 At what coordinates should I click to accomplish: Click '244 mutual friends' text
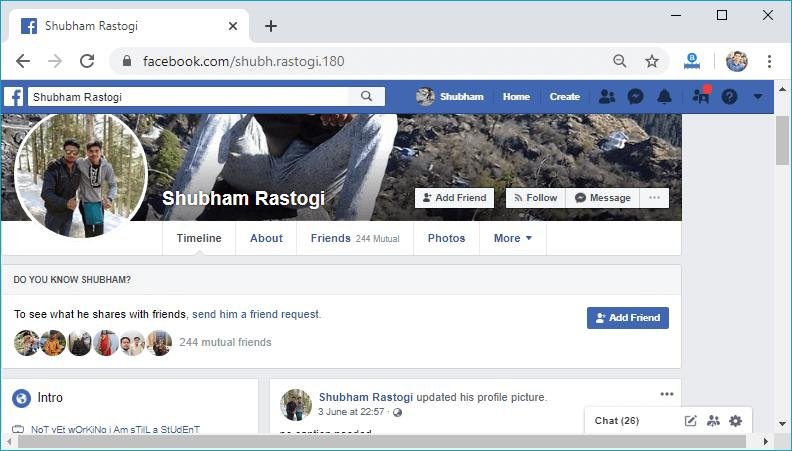(x=225, y=342)
